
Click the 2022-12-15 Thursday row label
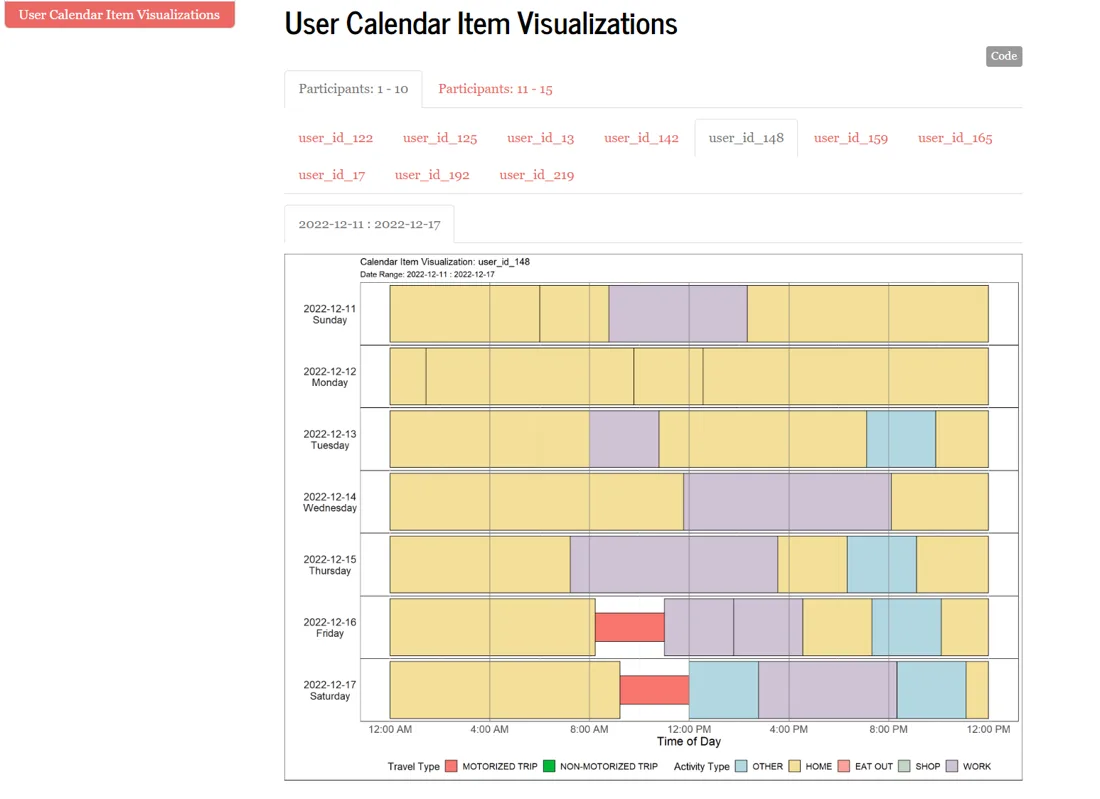tap(329, 565)
